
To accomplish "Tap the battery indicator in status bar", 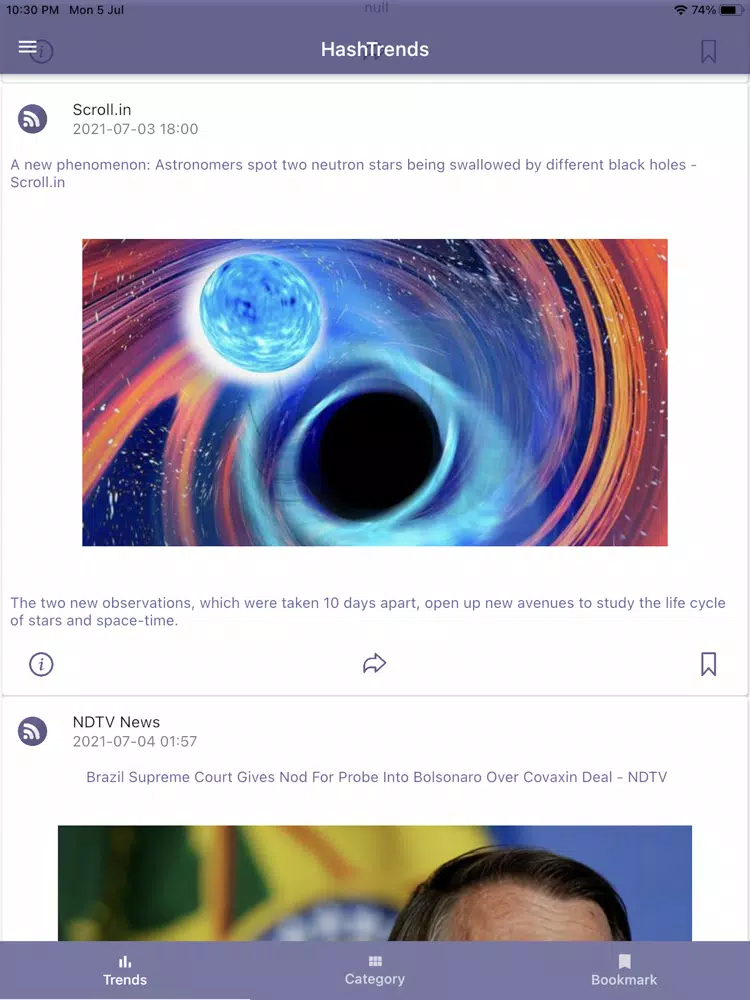I will (x=732, y=10).
